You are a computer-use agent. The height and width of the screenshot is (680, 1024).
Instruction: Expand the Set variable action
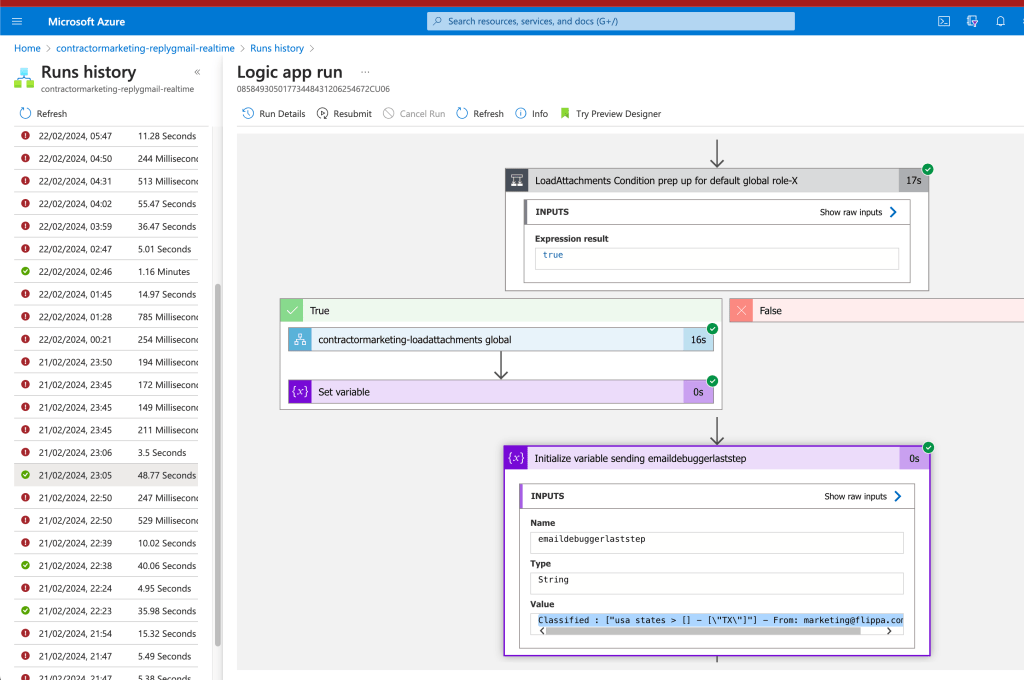tap(501, 392)
